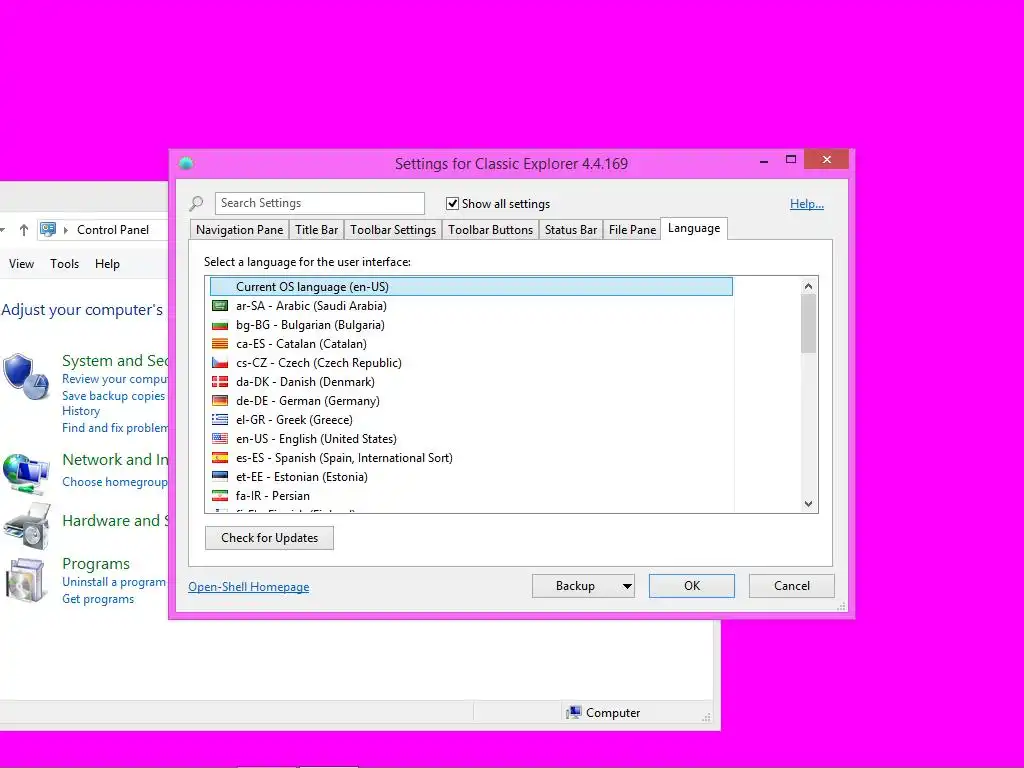Open the Open-Shell Homepage link
The image size is (1024, 768).
(249, 586)
